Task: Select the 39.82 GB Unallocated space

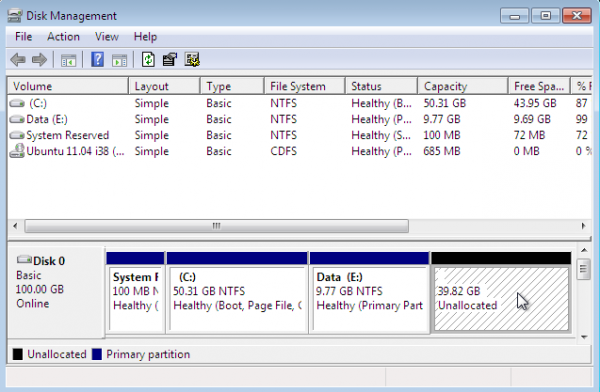Action: 501,292
